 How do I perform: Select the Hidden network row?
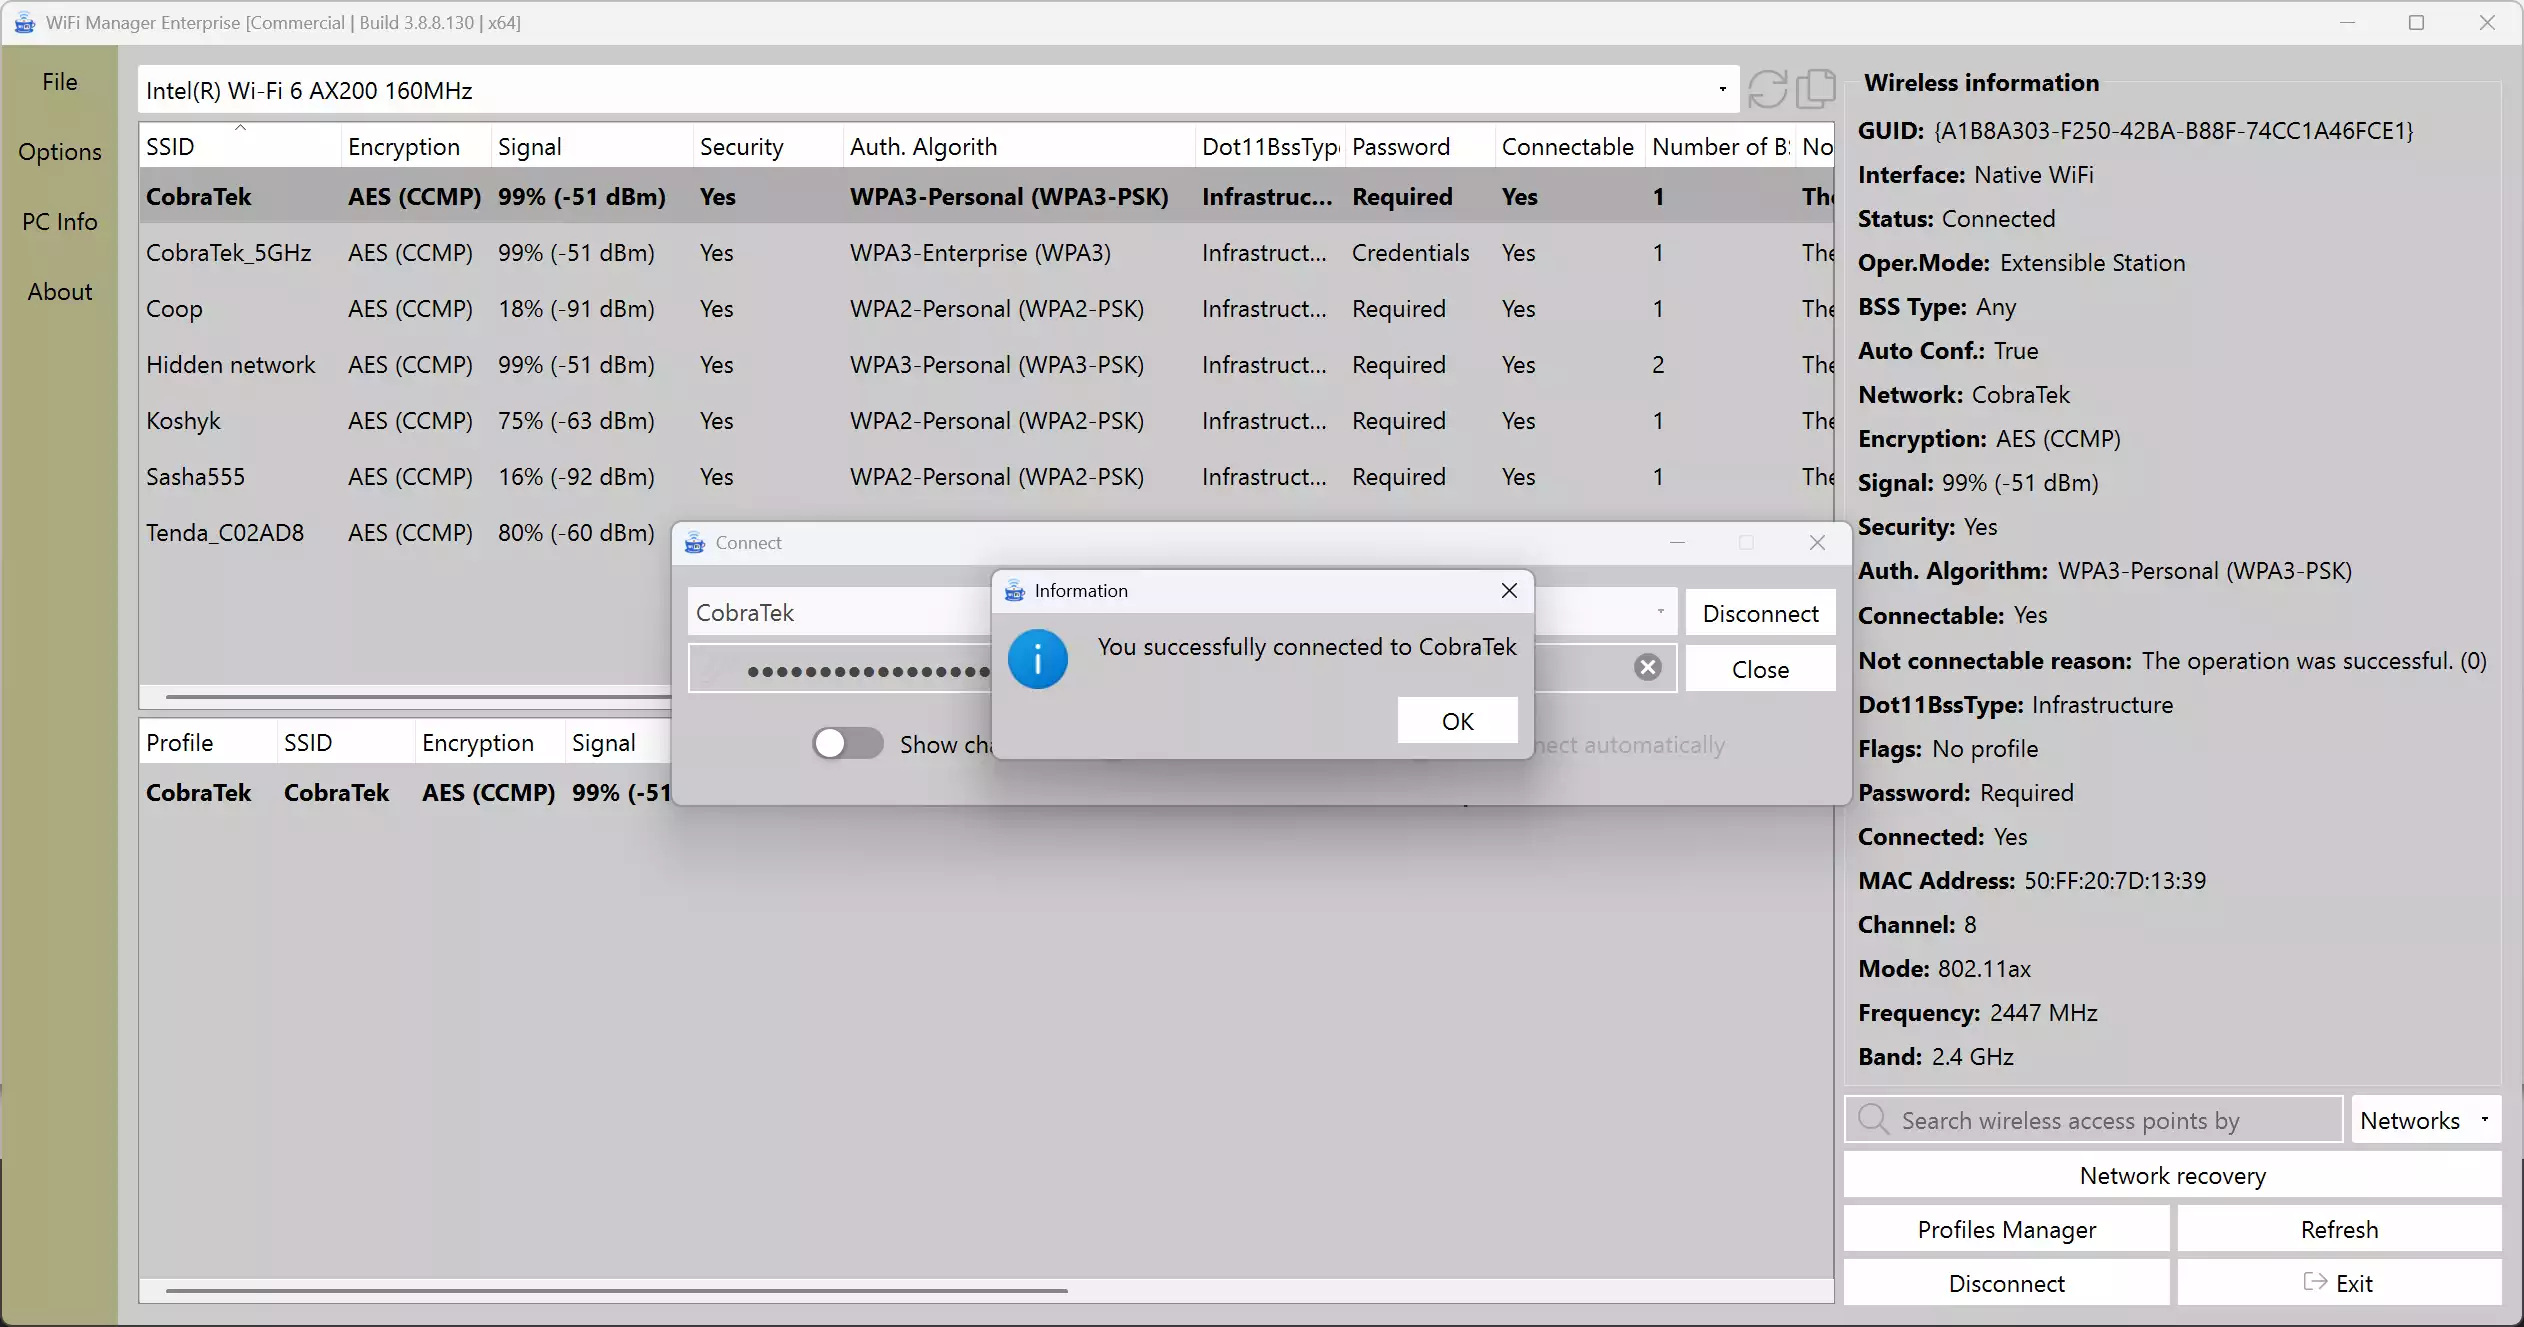tap(986, 364)
